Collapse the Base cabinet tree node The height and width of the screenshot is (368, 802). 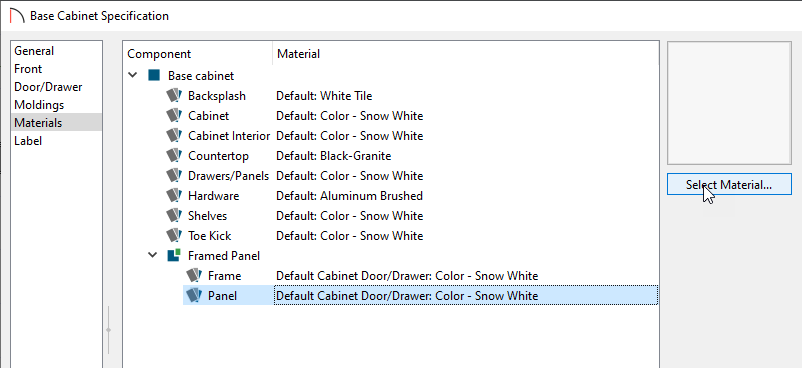(132, 75)
